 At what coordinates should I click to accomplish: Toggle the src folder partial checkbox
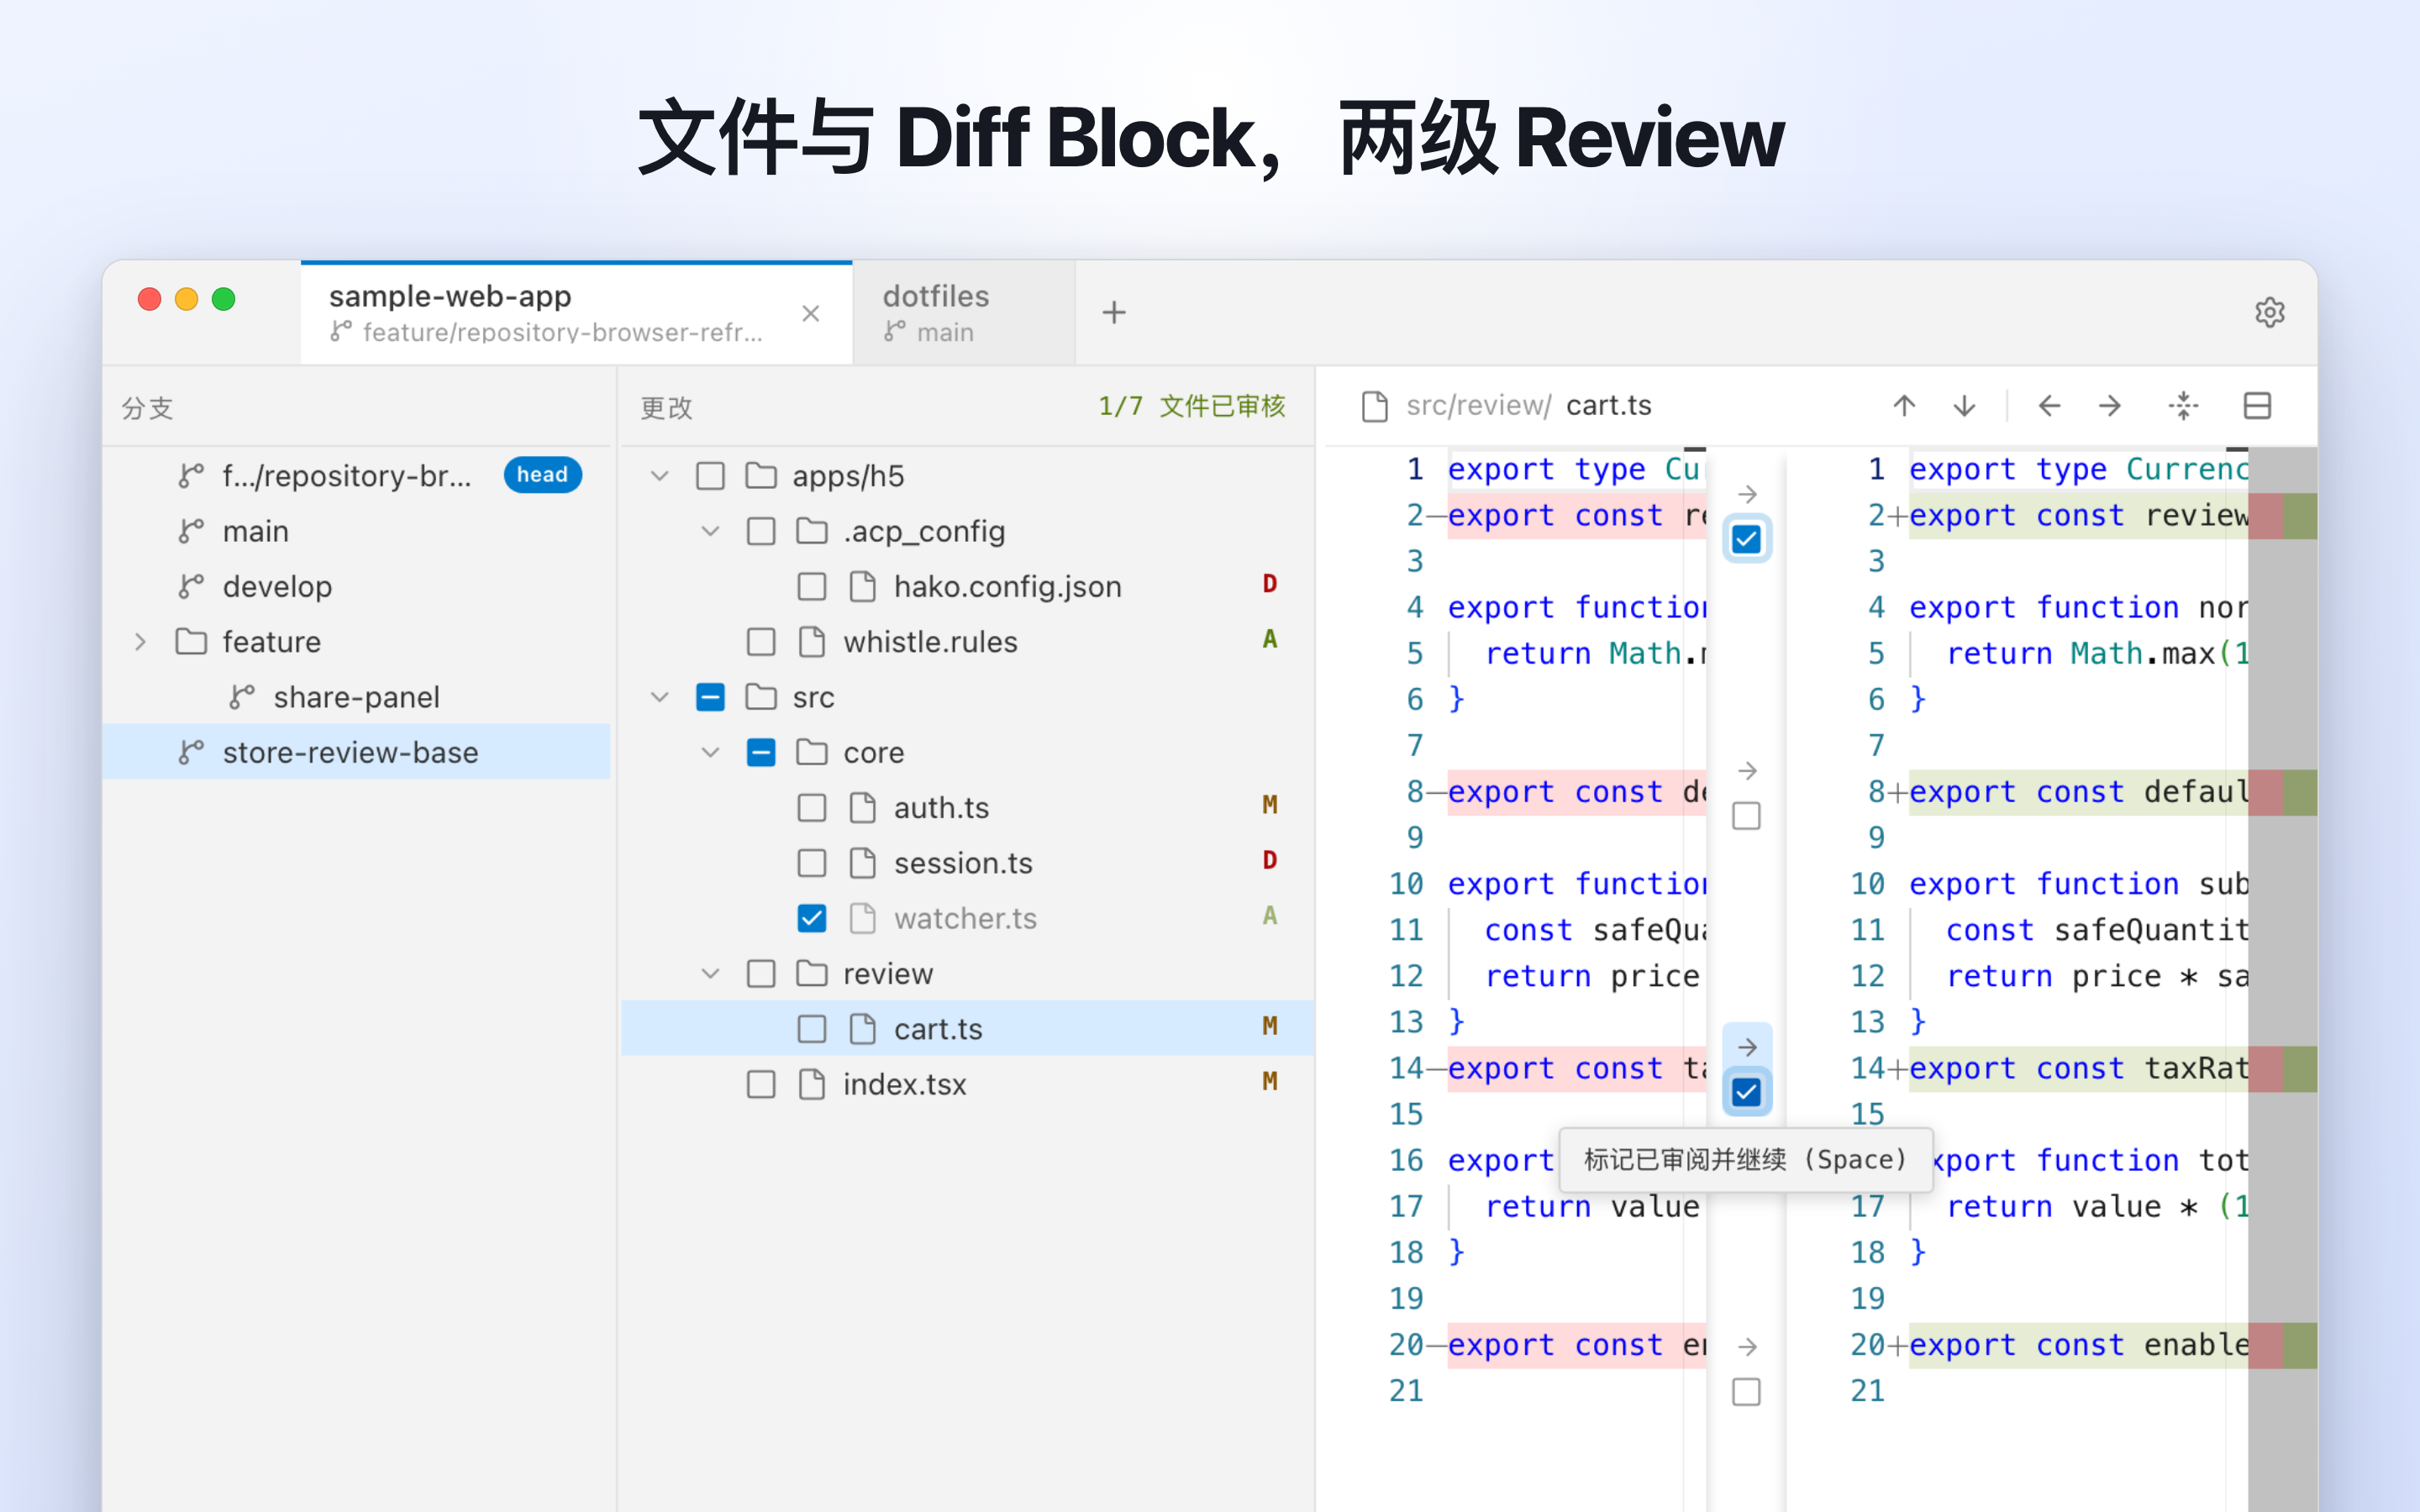pos(710,697)
